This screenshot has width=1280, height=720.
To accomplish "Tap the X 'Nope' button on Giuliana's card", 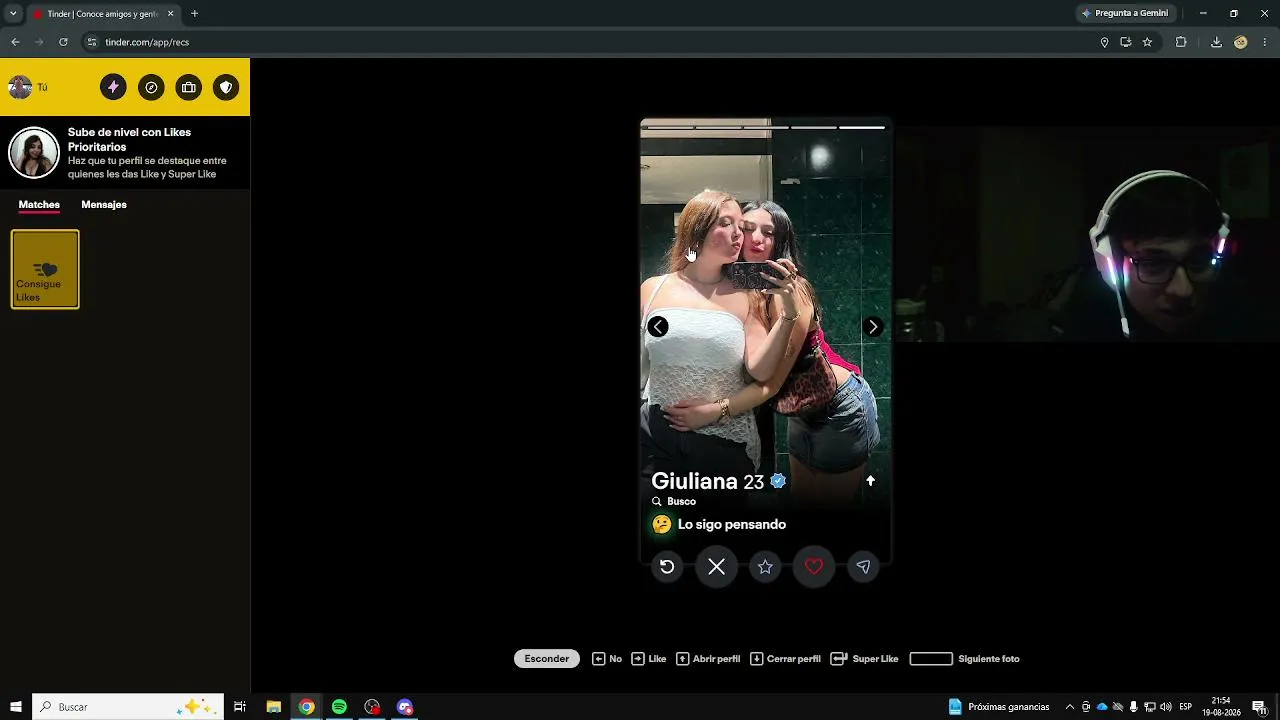I will [x=716, y=567].
